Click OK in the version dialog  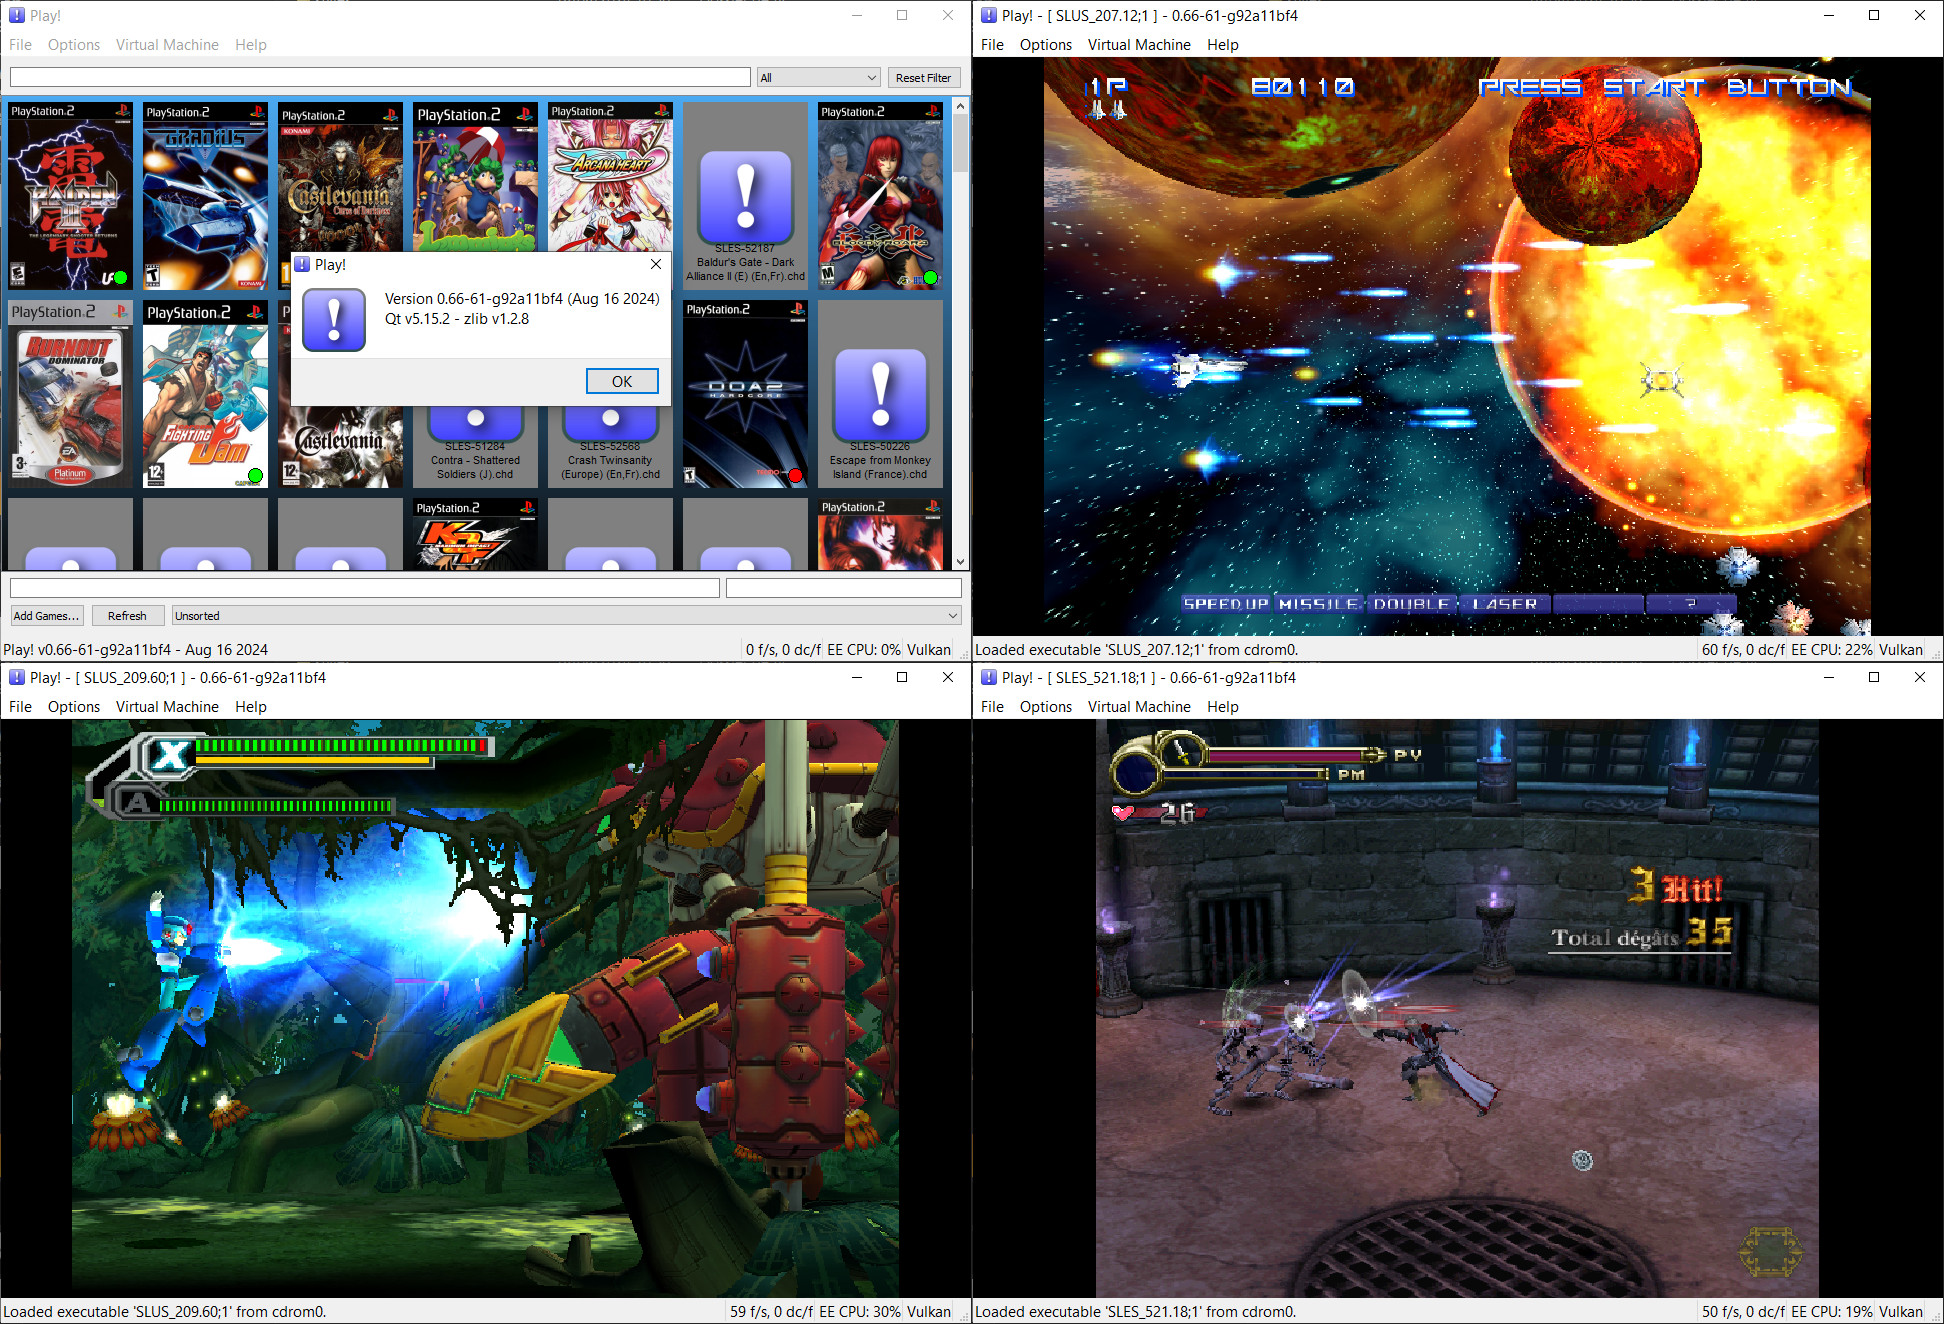(622, 381)
